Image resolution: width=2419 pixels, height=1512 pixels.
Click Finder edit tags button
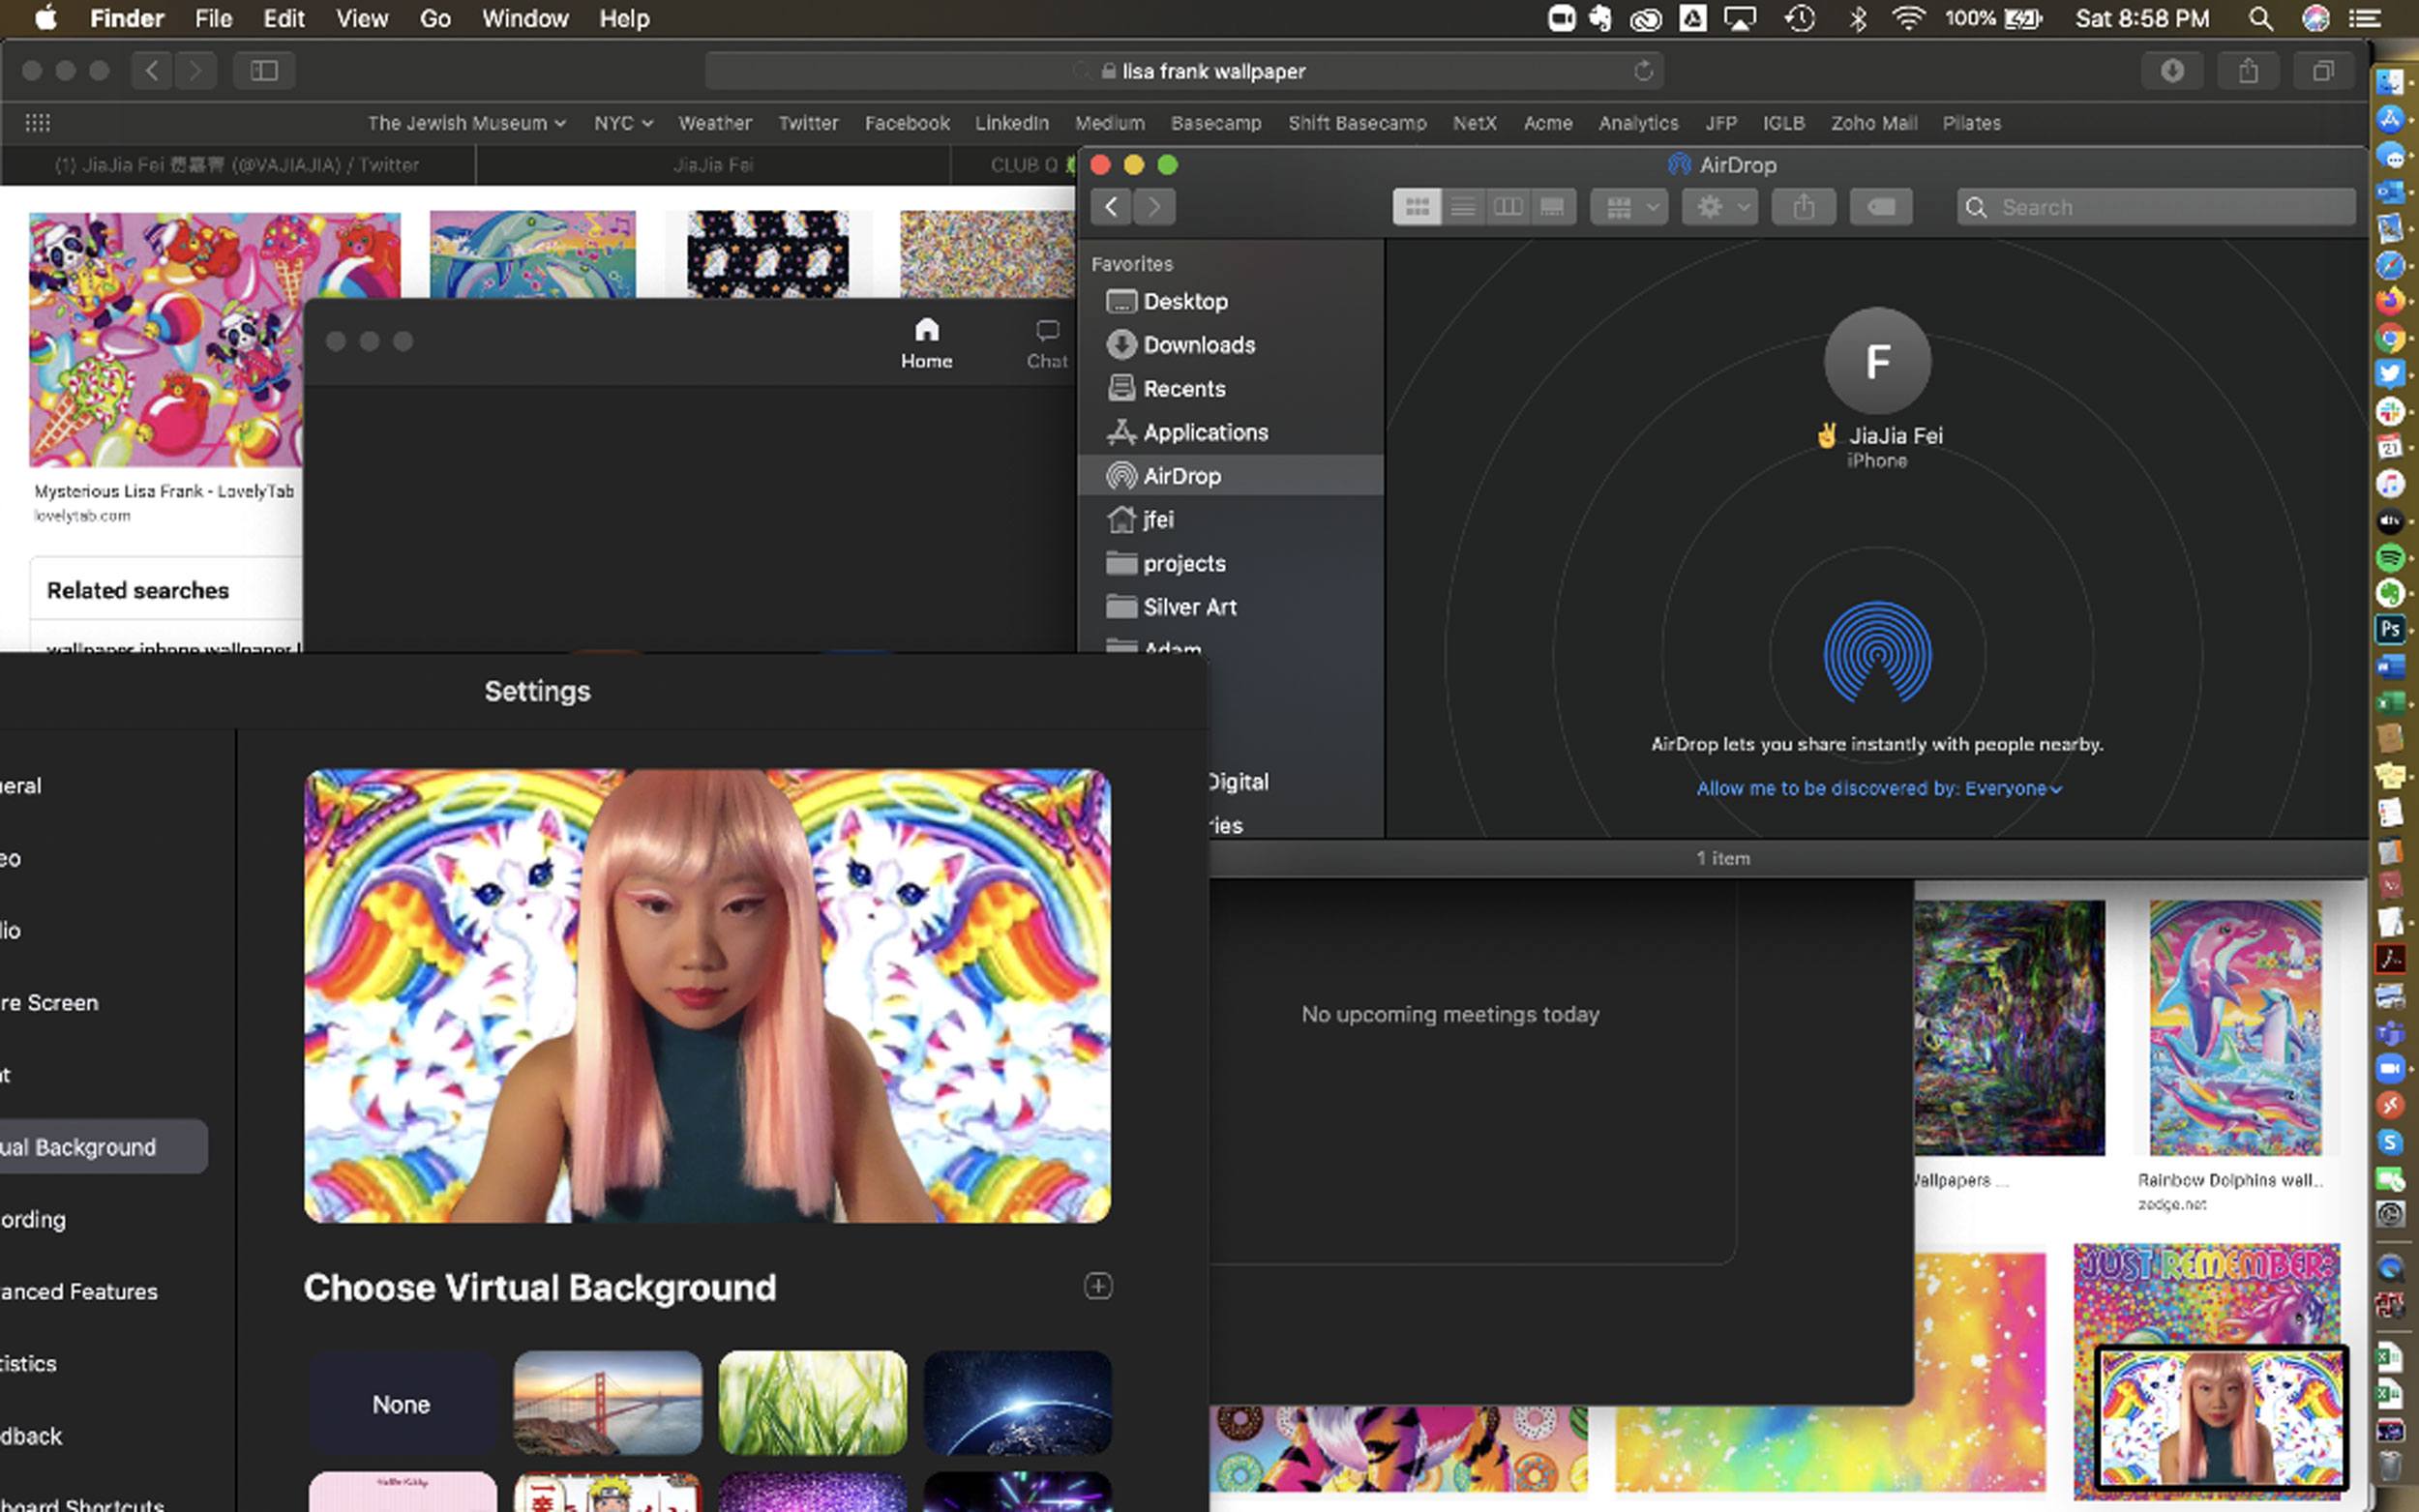coord(1881,207)
